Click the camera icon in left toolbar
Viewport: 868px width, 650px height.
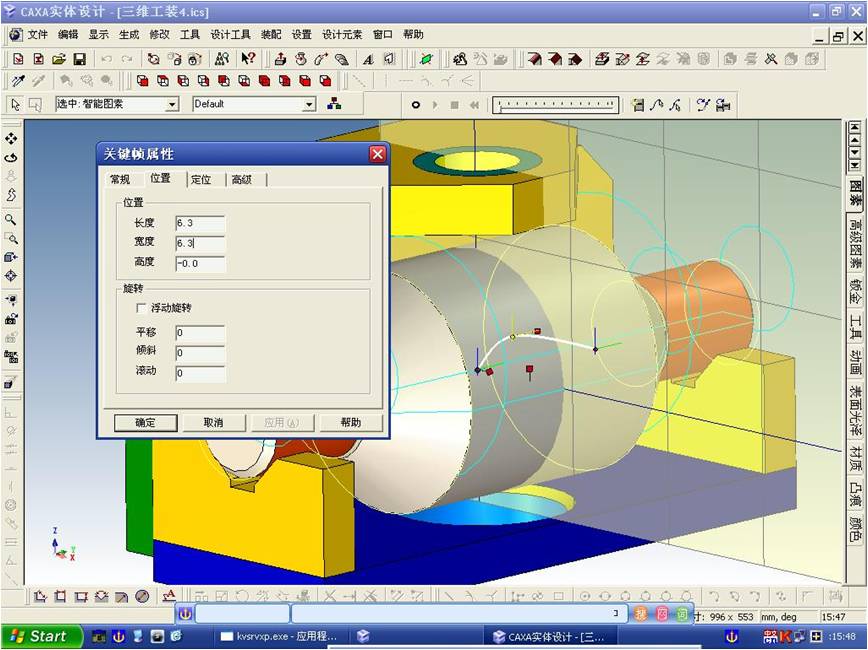(11, 319)
